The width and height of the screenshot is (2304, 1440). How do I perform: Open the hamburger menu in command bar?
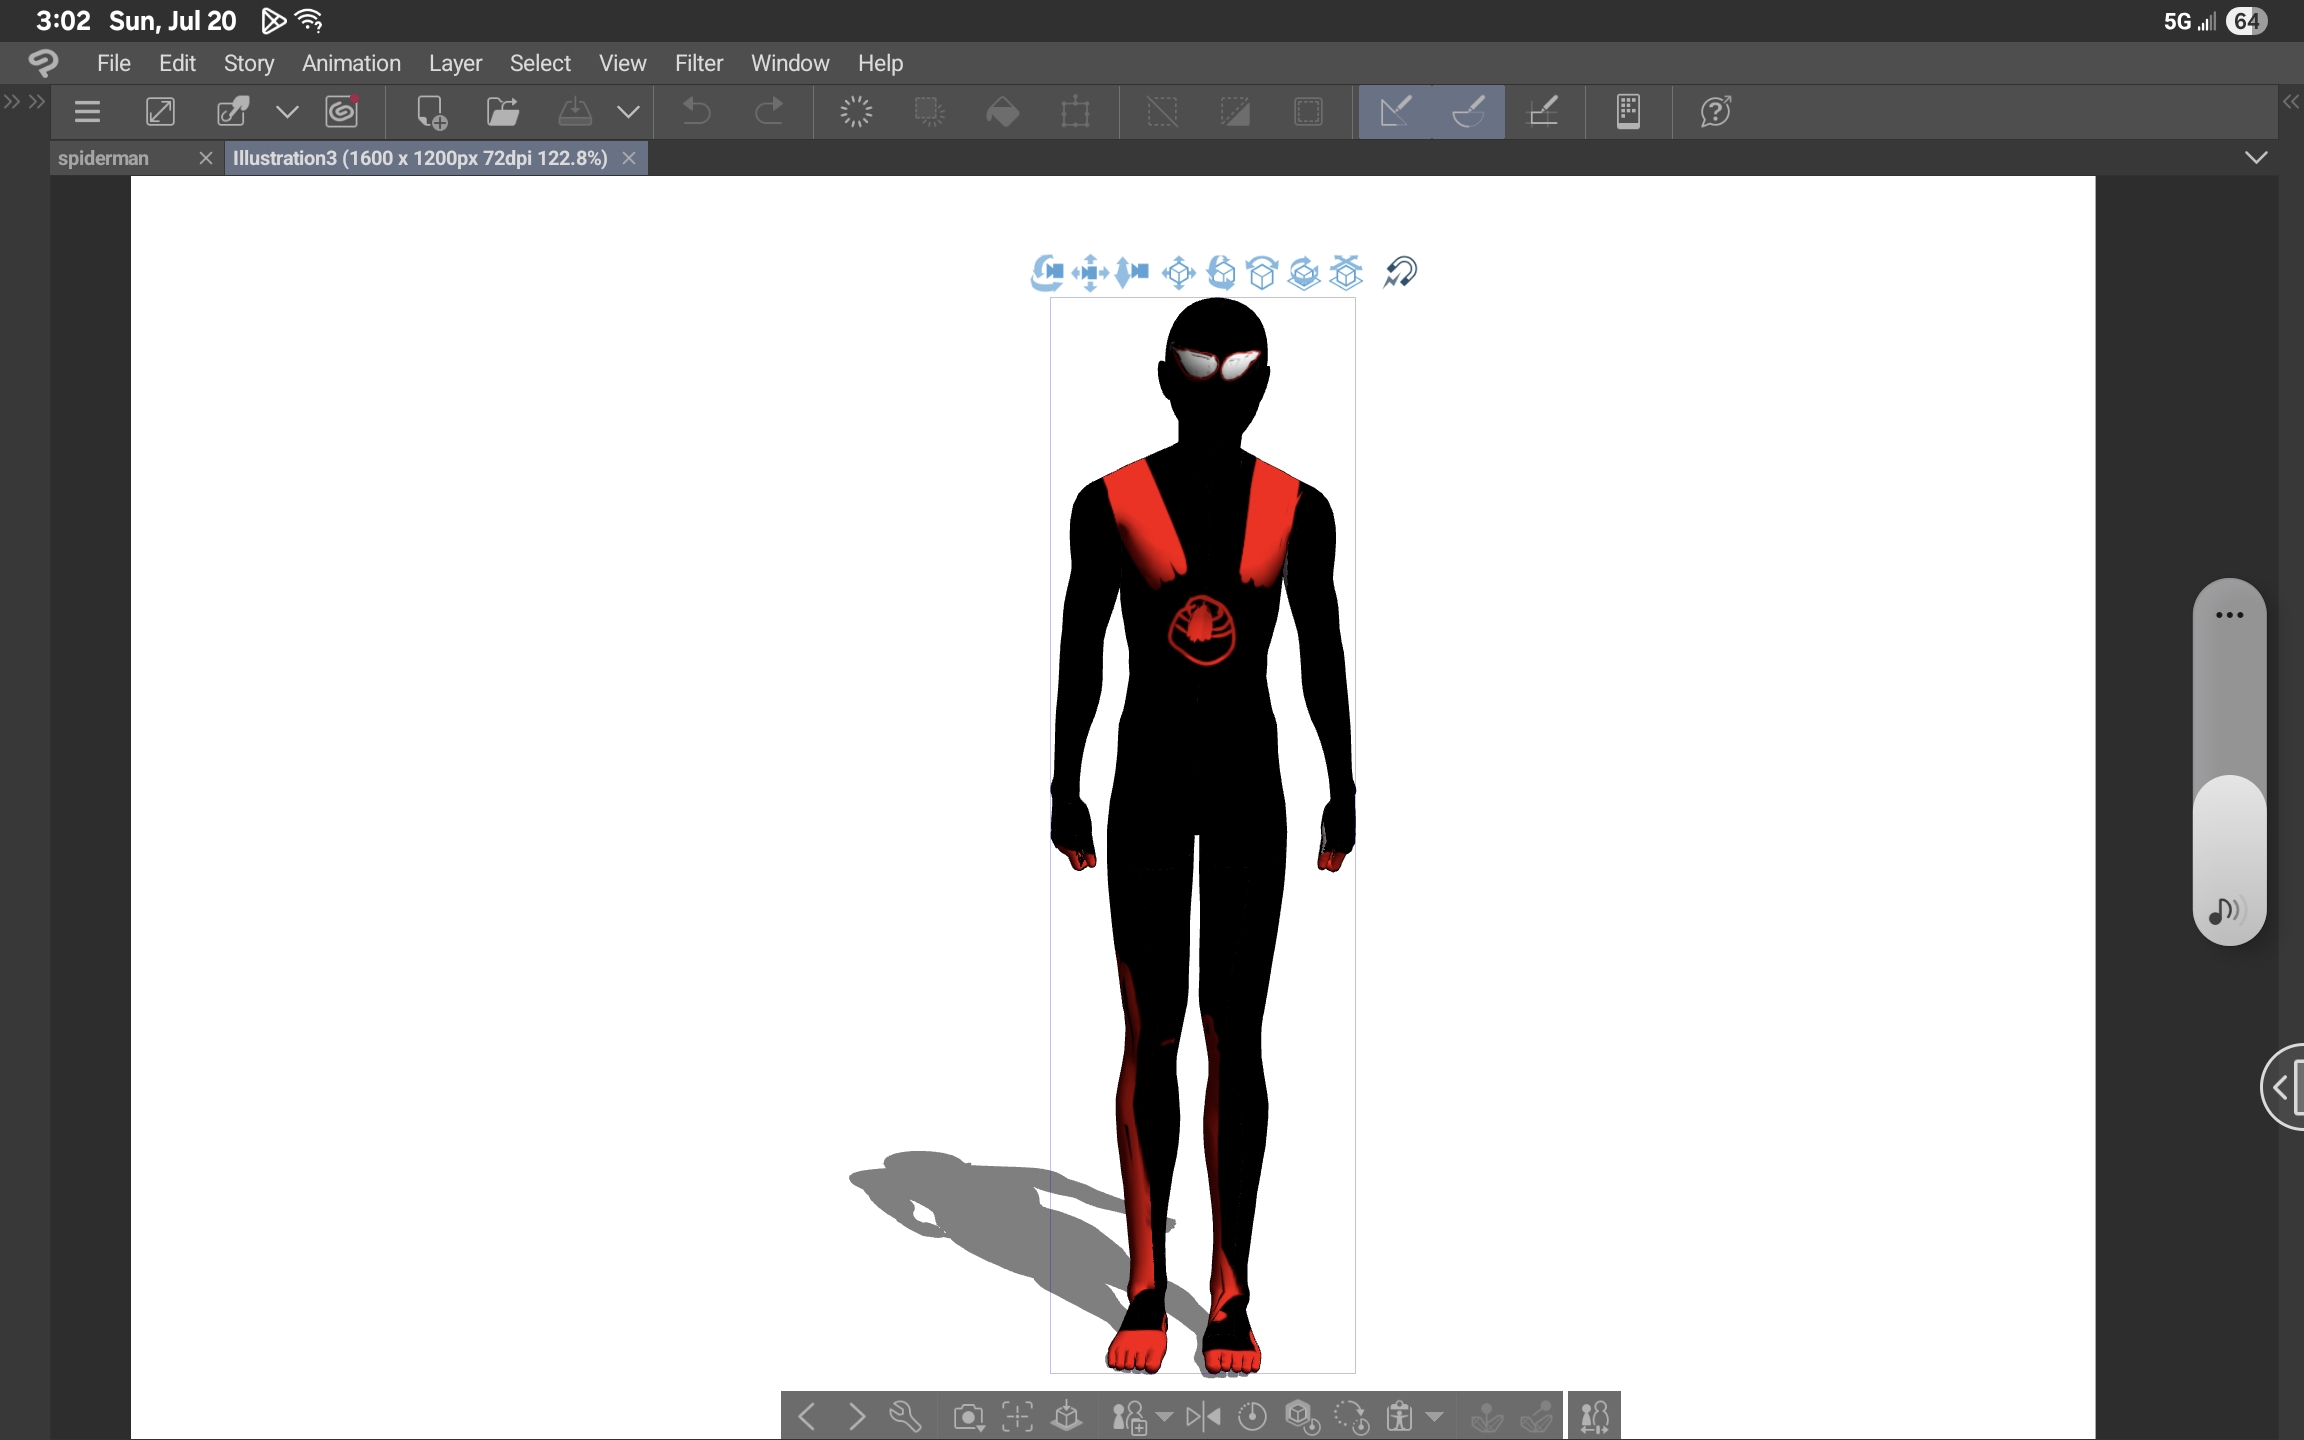pyautogui.click(x=88, y=112)
